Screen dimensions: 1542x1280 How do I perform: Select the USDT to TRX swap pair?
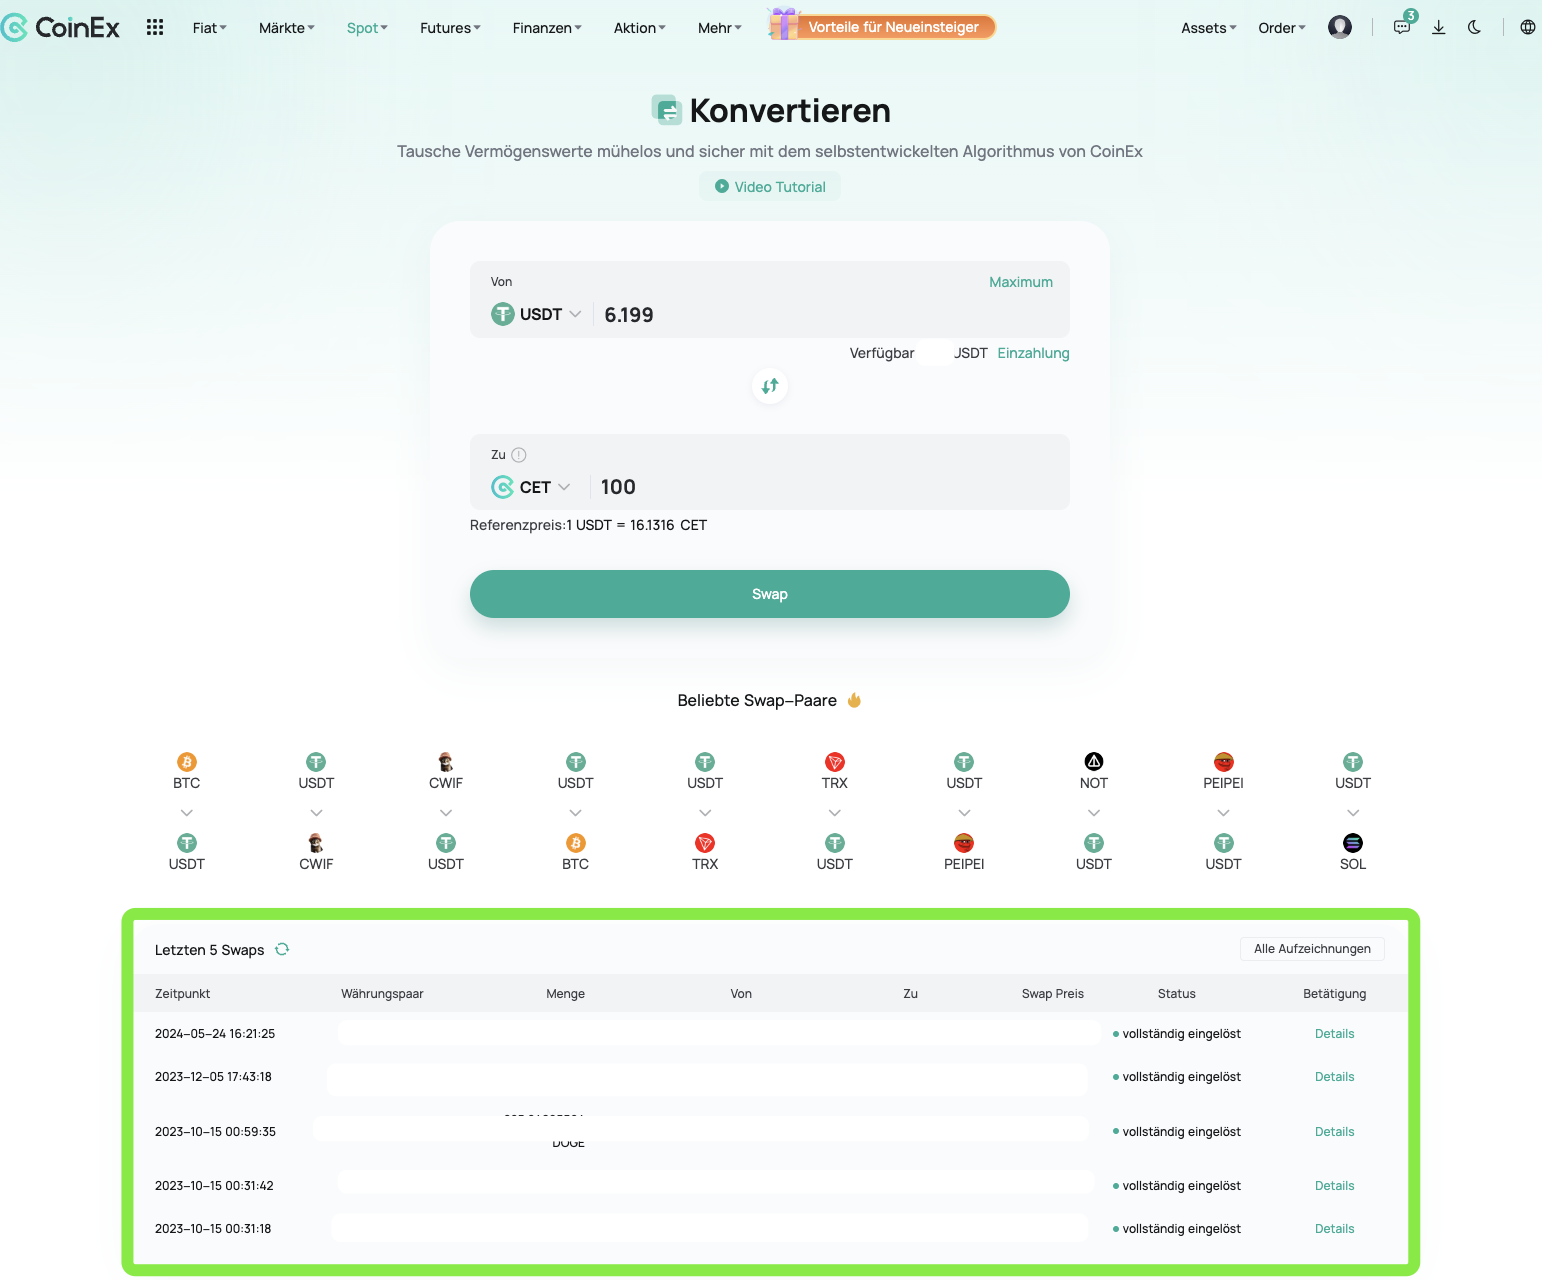click(705, 812)
